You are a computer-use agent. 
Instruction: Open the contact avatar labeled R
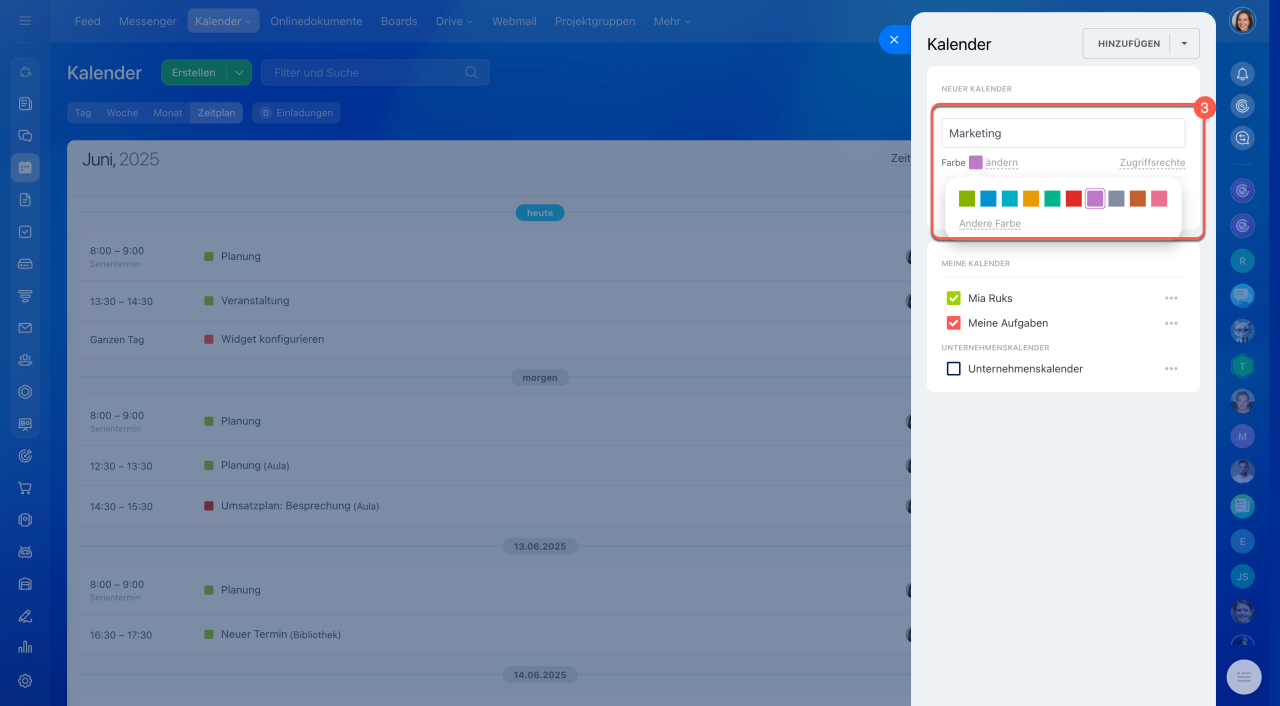click(1242, 260)
